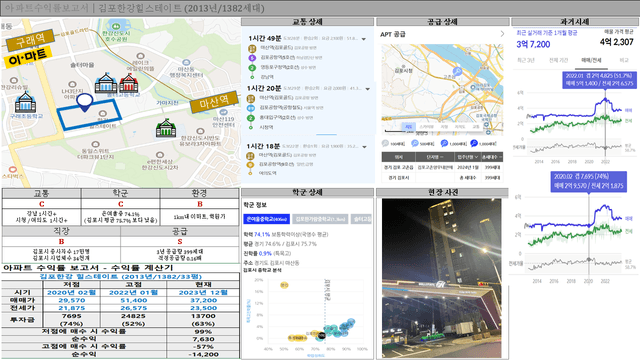Viewport: 640px width, 360px height.
Task: Open the APT 공급 chevron arrow
Action: [502, 34]
